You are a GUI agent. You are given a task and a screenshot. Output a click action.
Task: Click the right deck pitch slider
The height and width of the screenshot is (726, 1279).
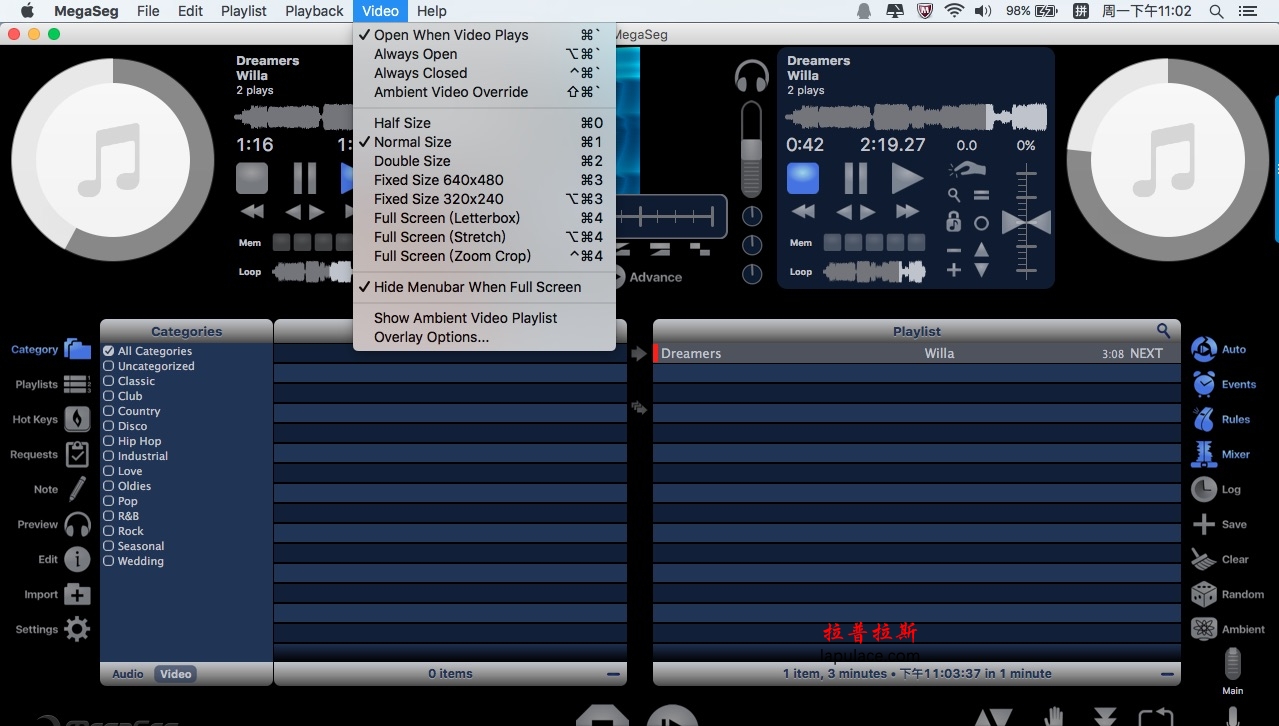[1026, 222]
